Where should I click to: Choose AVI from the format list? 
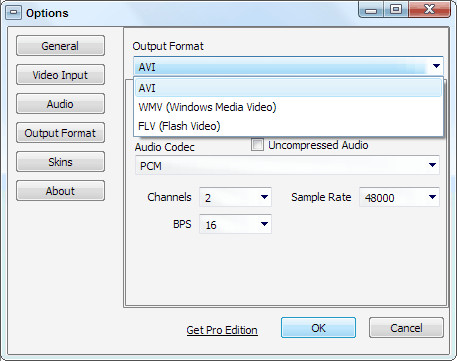pyautogui.click(x=288, y=88)
